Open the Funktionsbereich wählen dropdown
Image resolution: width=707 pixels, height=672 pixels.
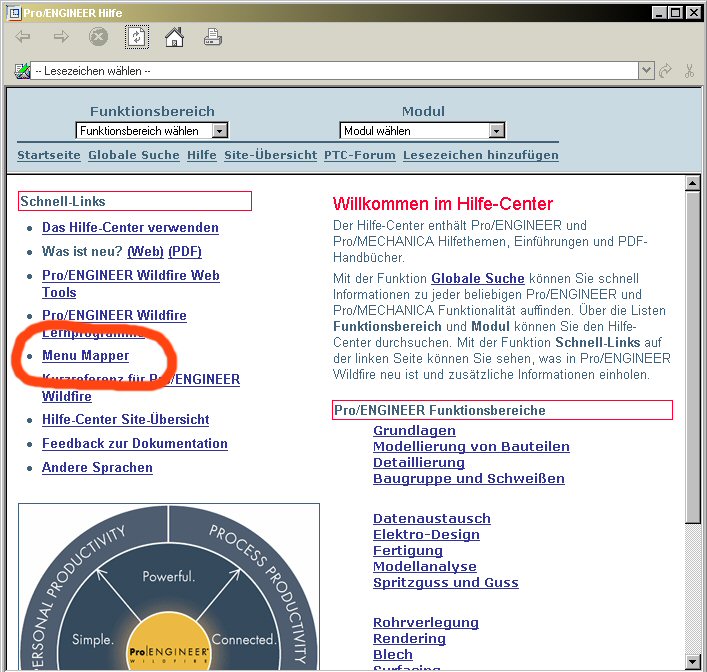[152, 131]
